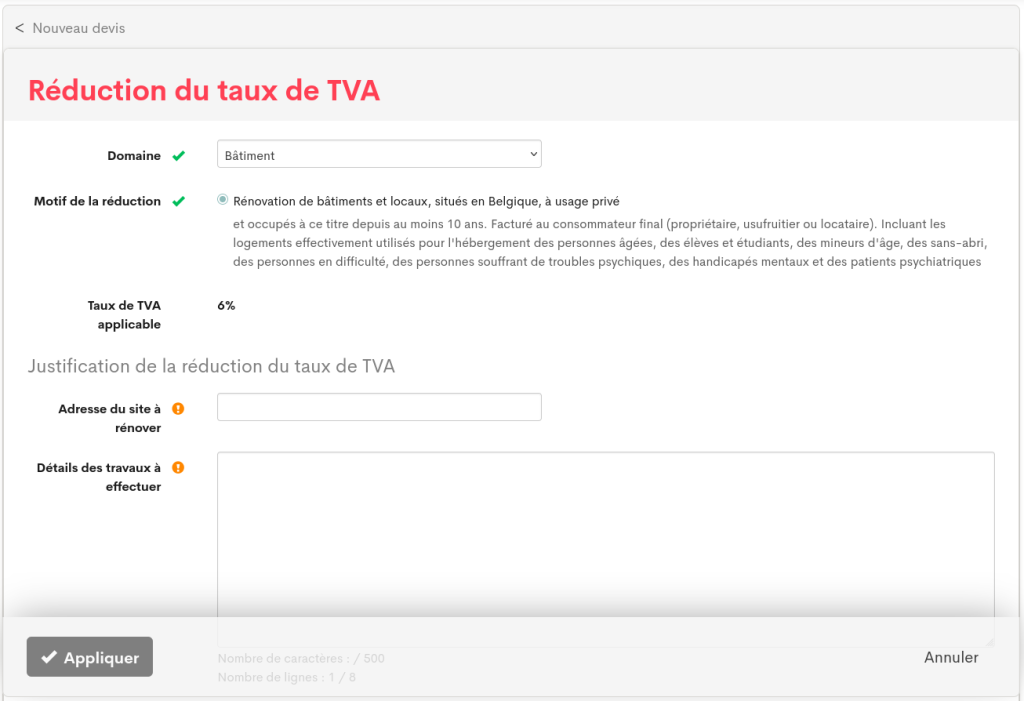
Task: Click the green checkmark next to Domaine
Action: [178, 156]
